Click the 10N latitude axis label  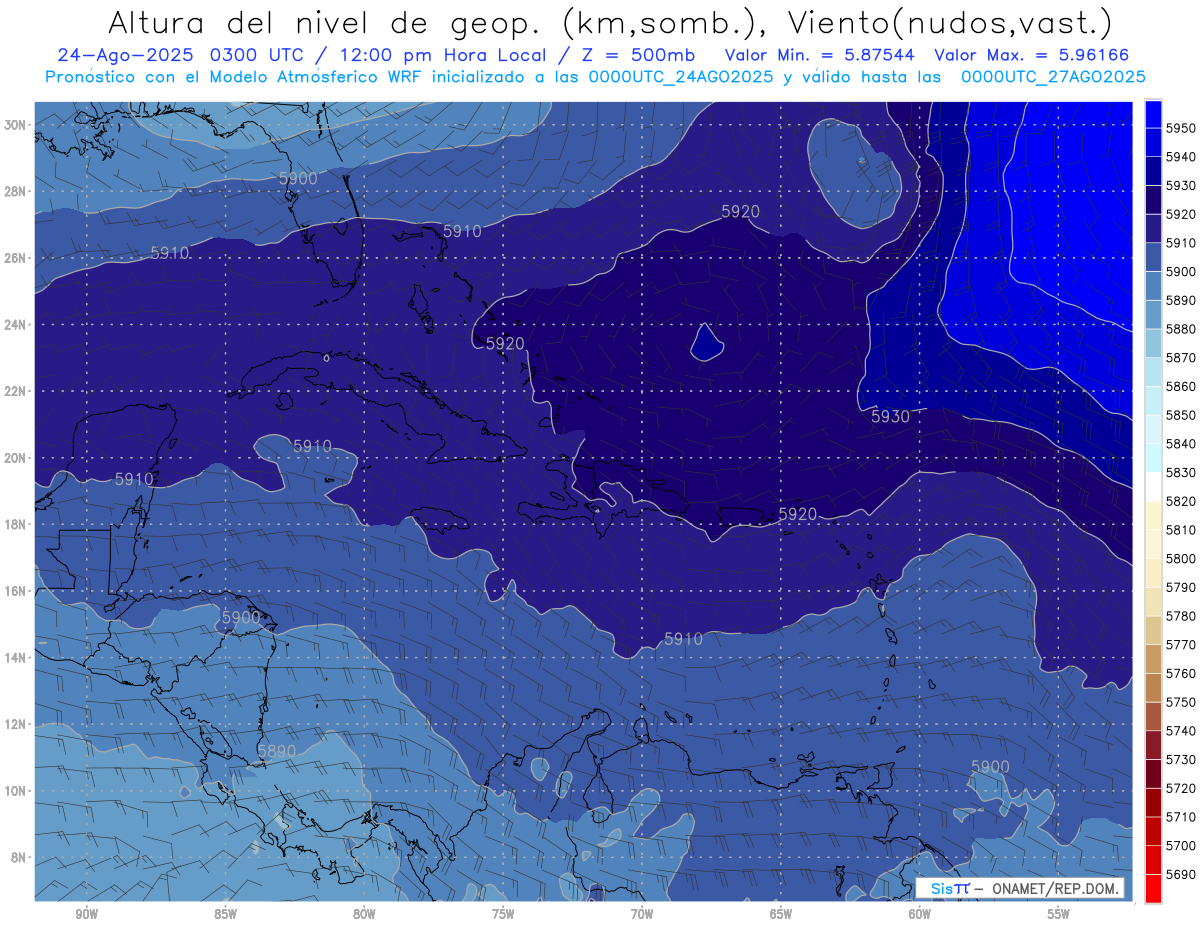15,790
